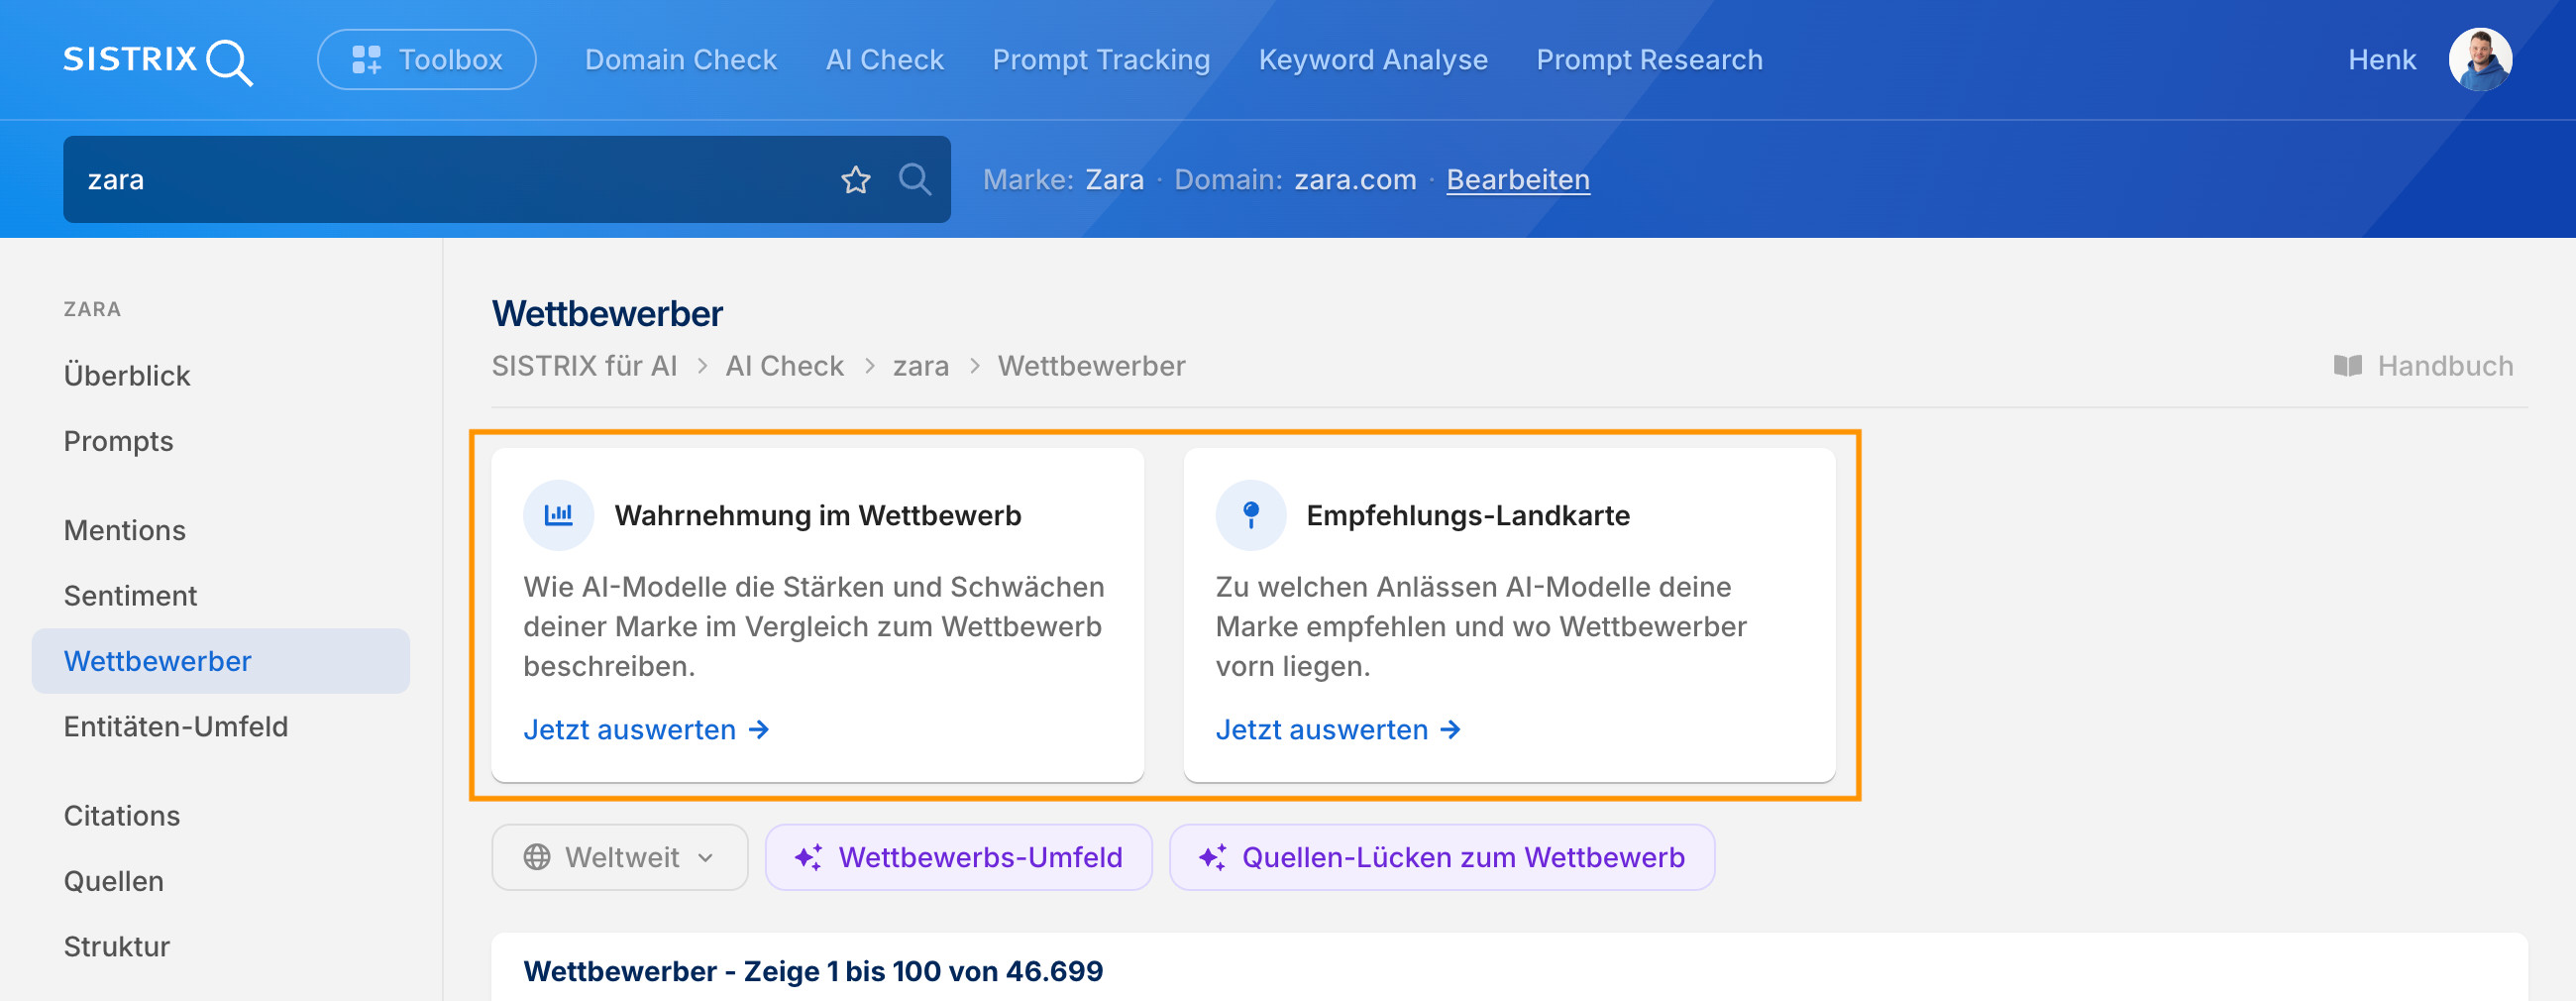Click the sparkle icon on Quellen-Lücken button
This screenshot has width=2576, height=1001.
(1212, 857)
